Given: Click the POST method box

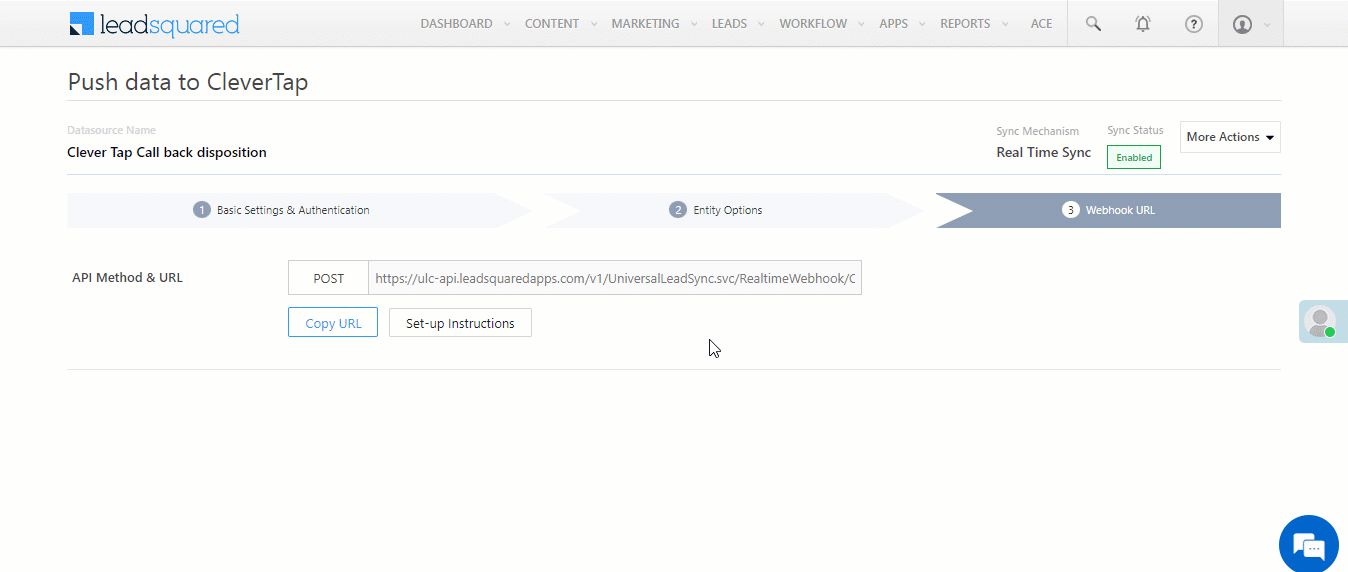Looking at the screenshot, I should point(328,278).
